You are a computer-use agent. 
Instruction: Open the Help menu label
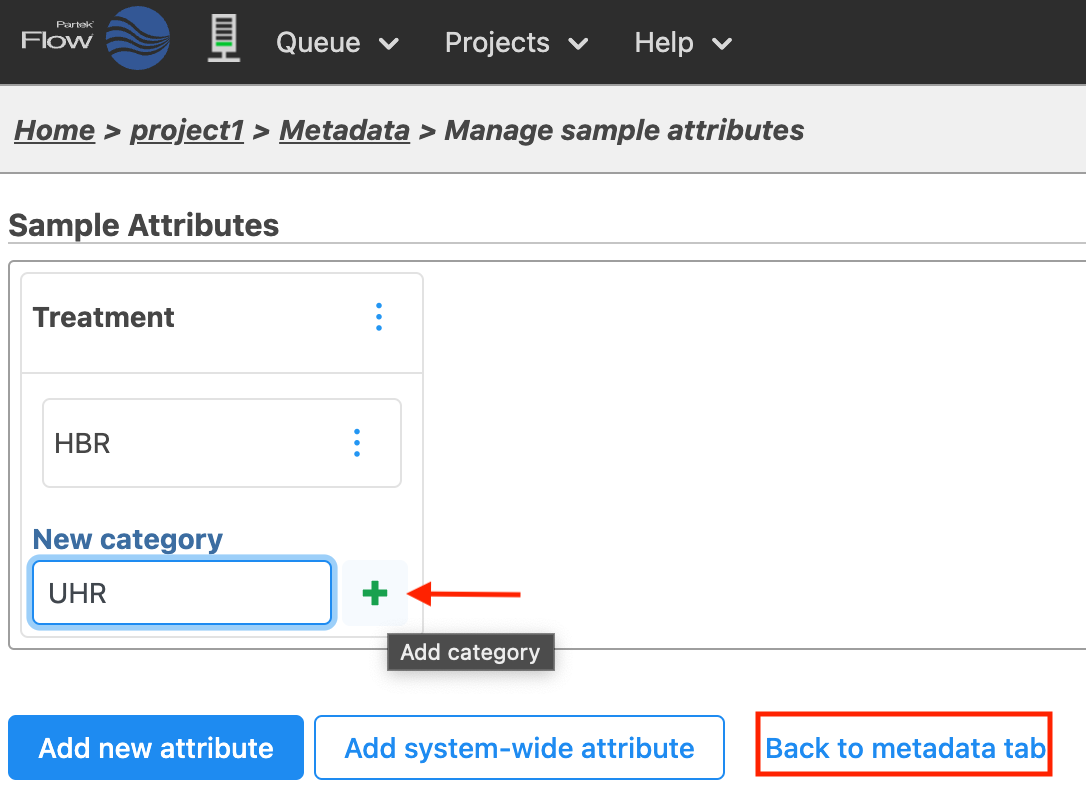click(x=663, y=43)
